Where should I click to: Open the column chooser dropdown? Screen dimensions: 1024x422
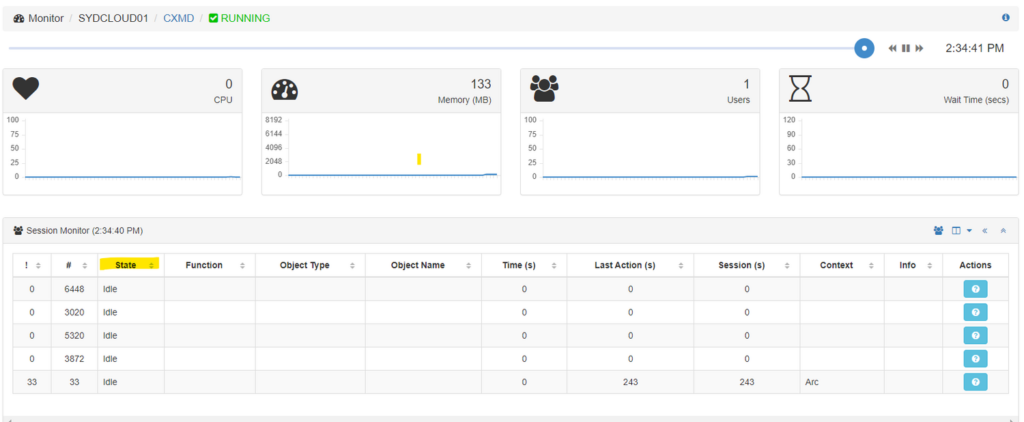coord(961,230)
